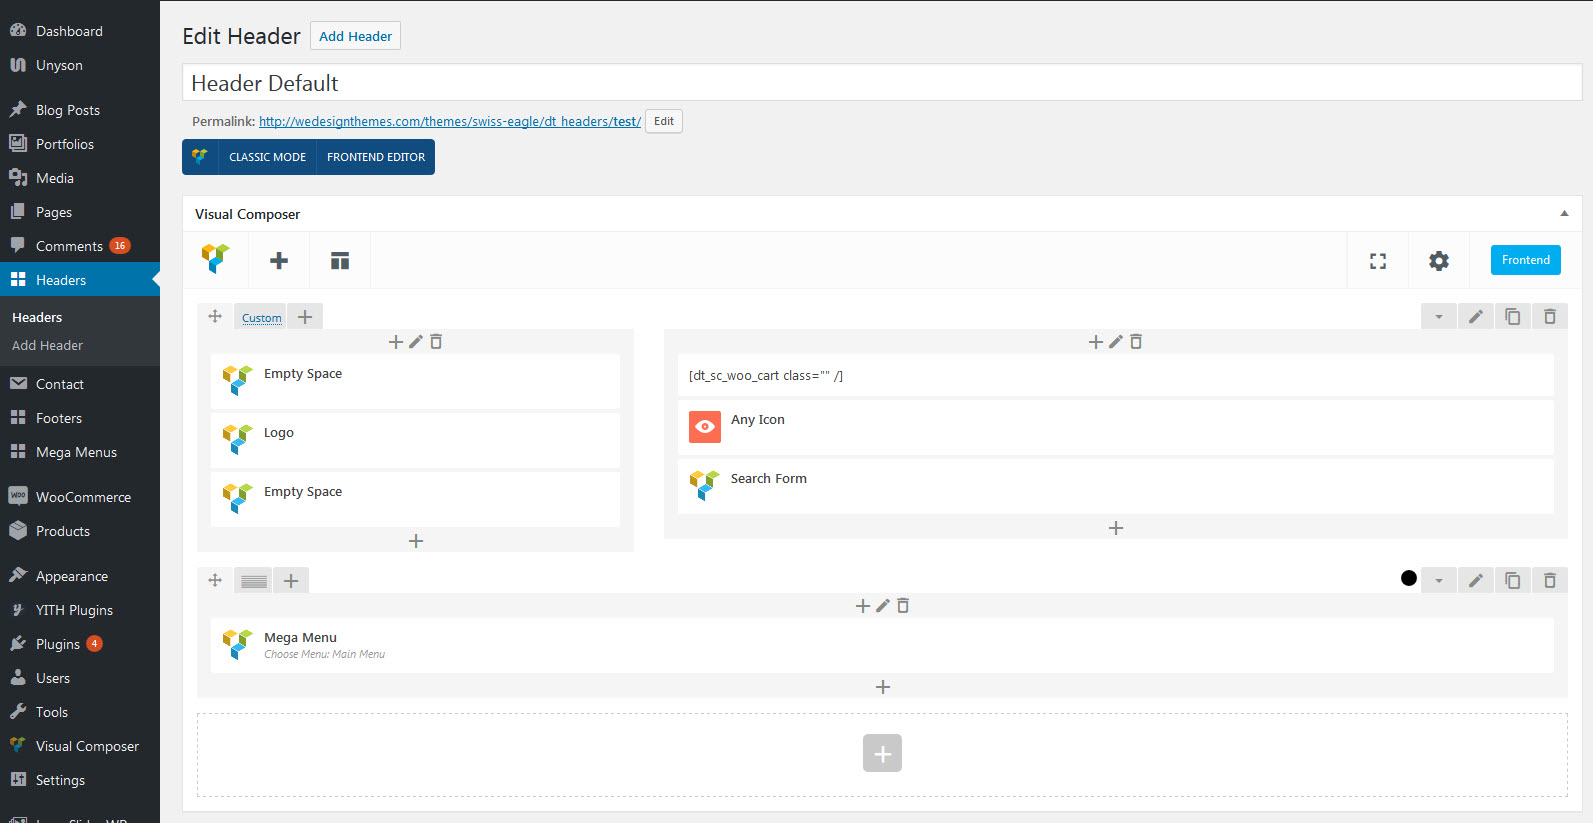Open Custom row layout selector
1593x823 pixels.
point(261,318)
